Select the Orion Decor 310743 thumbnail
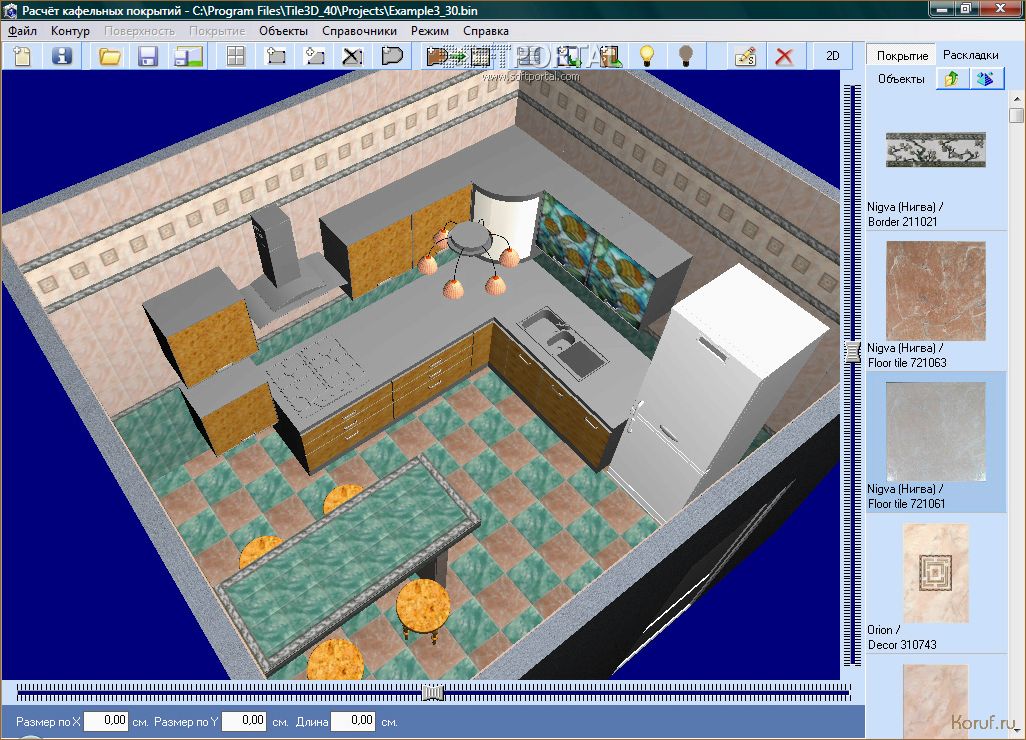Image resolution: width=1026 pixels, height=740 pixels. tap(936, 573)
